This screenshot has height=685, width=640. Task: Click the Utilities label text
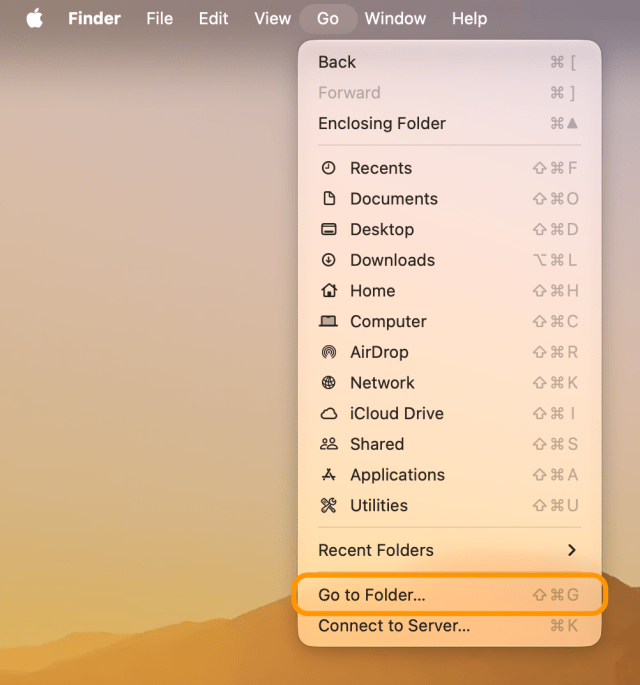(379, 505)
